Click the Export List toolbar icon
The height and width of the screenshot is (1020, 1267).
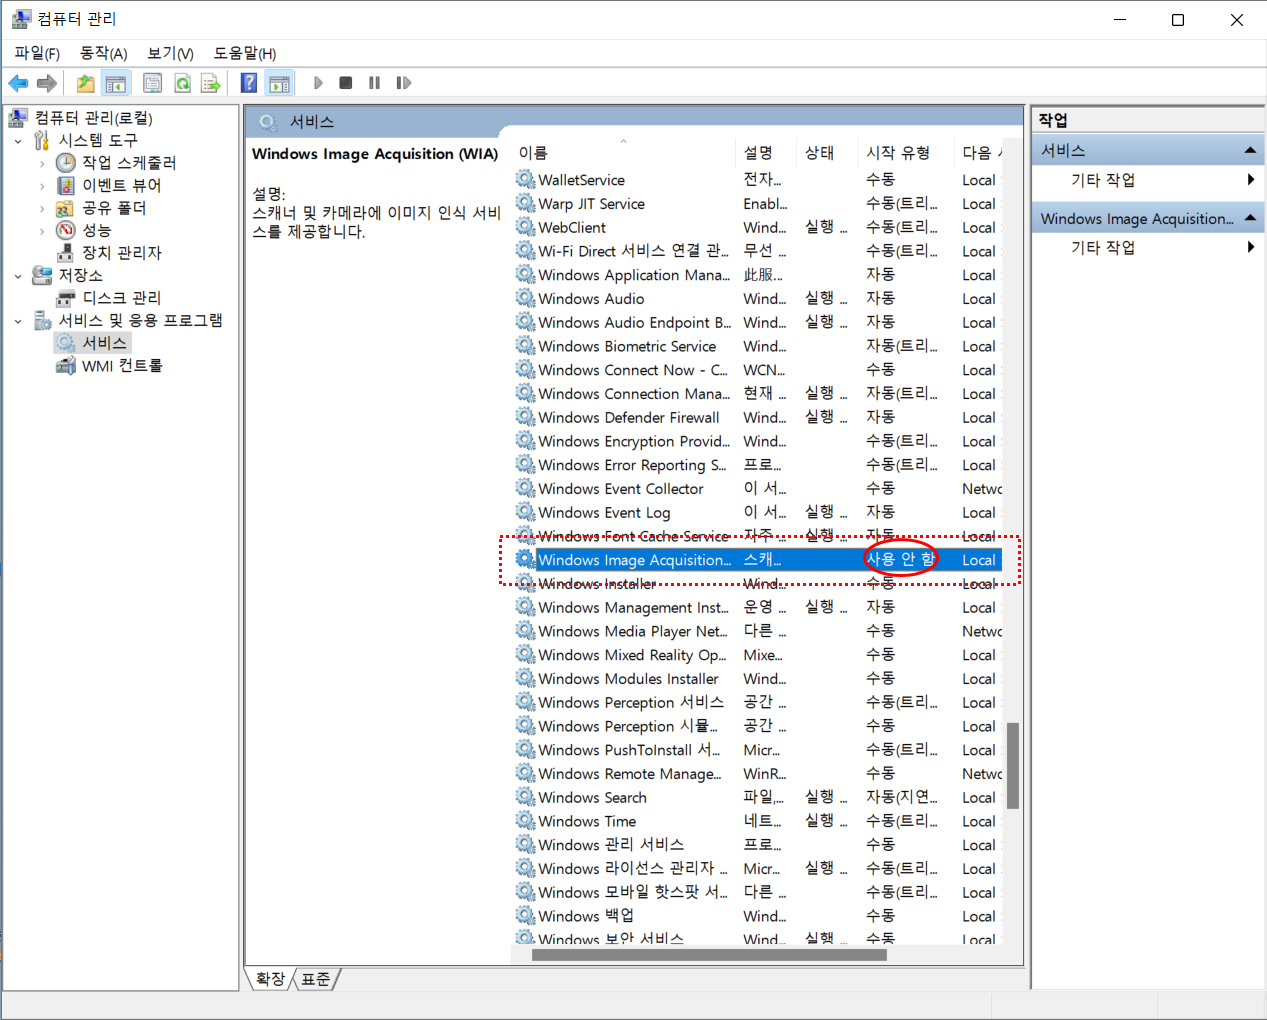coord(210,83)
